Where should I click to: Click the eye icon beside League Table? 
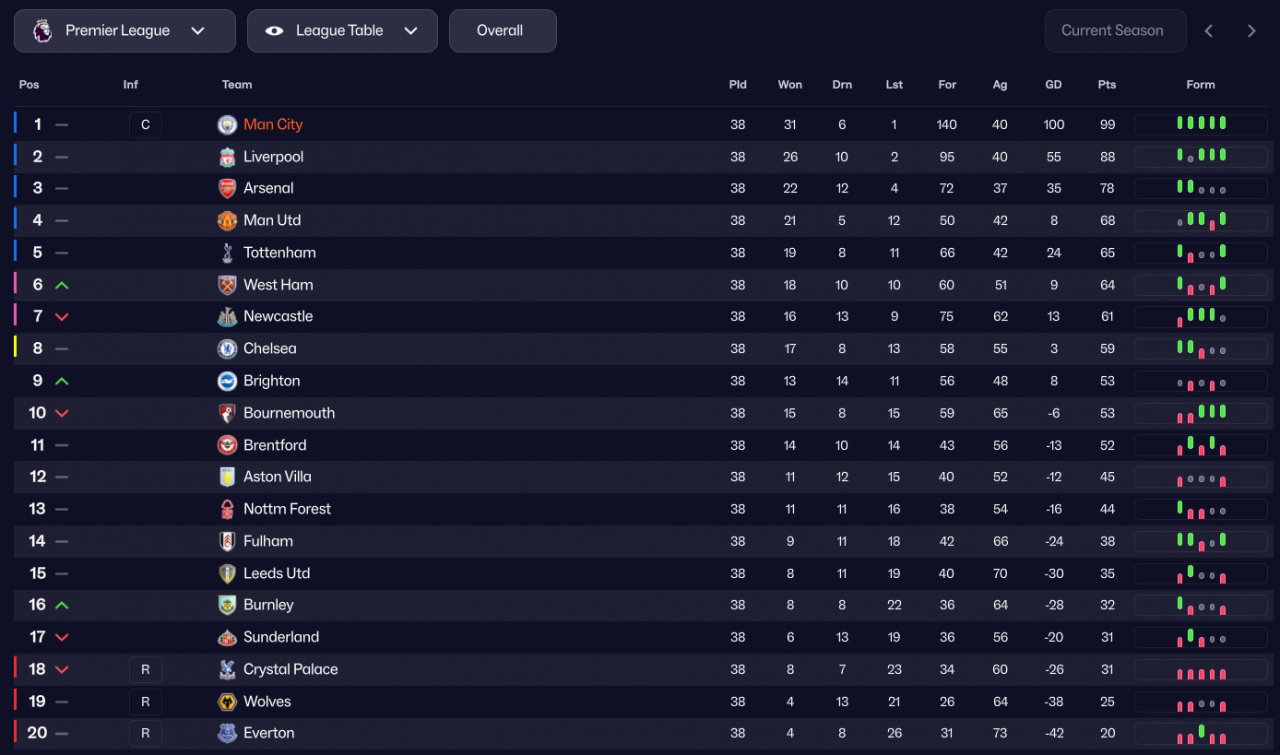274,31
